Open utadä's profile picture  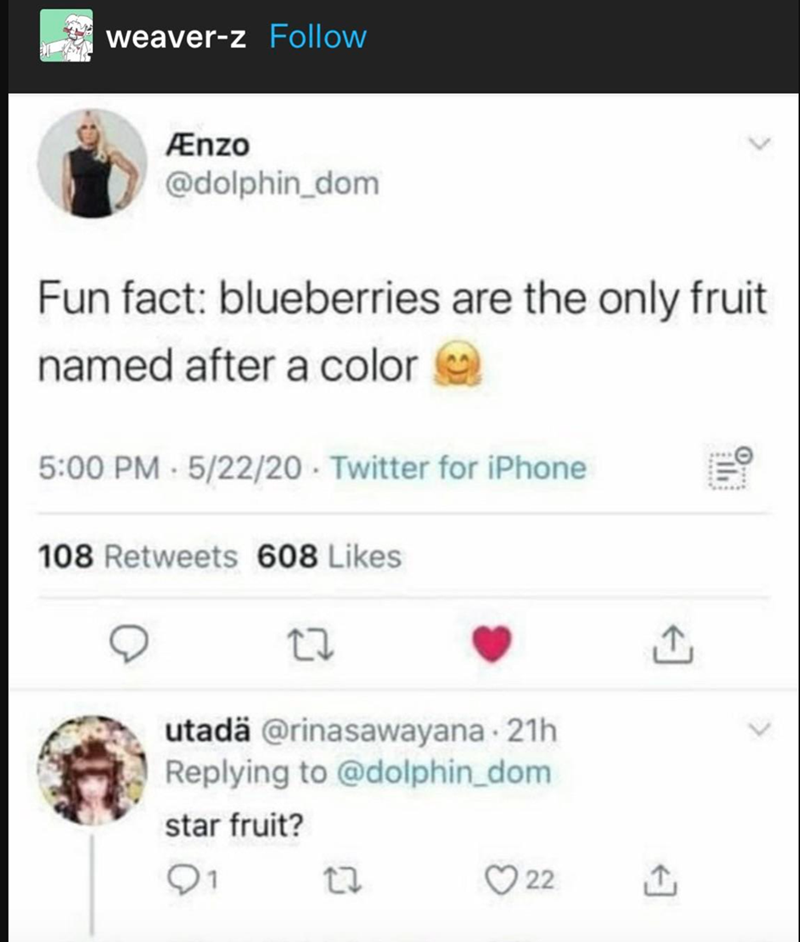coord(92,769)
